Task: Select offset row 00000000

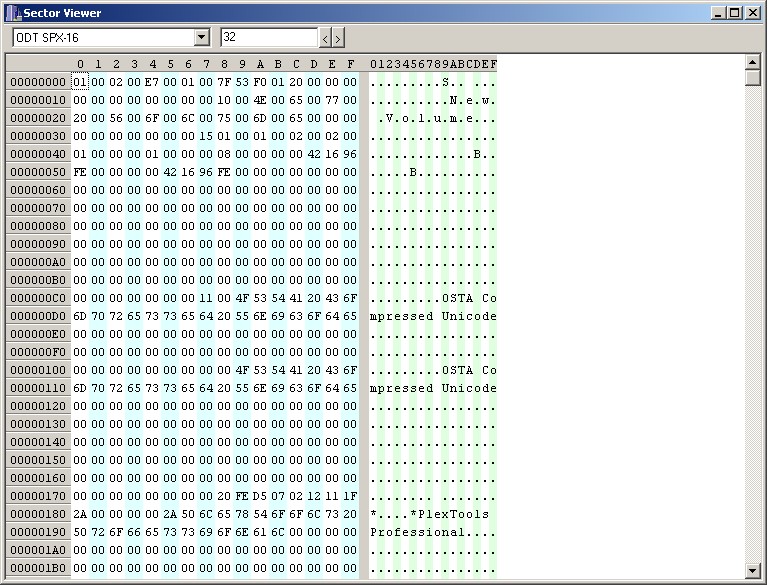Action: (x=38, y=82)
